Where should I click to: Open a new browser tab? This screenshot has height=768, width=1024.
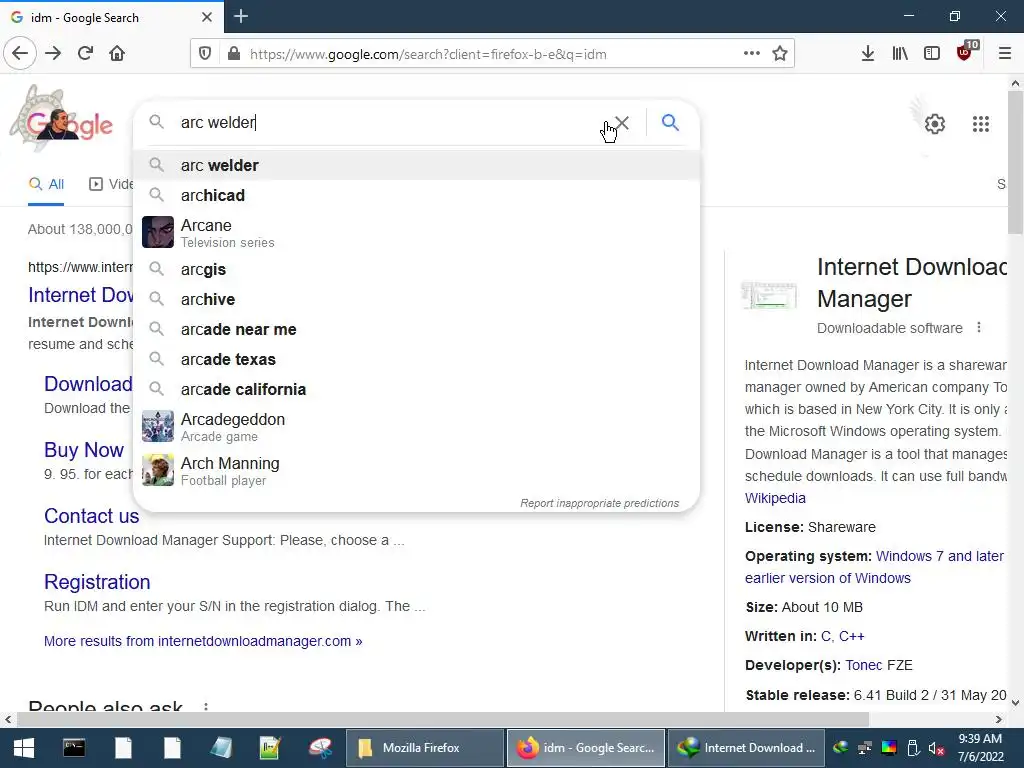pyautogui.click(x=241, y=16)
